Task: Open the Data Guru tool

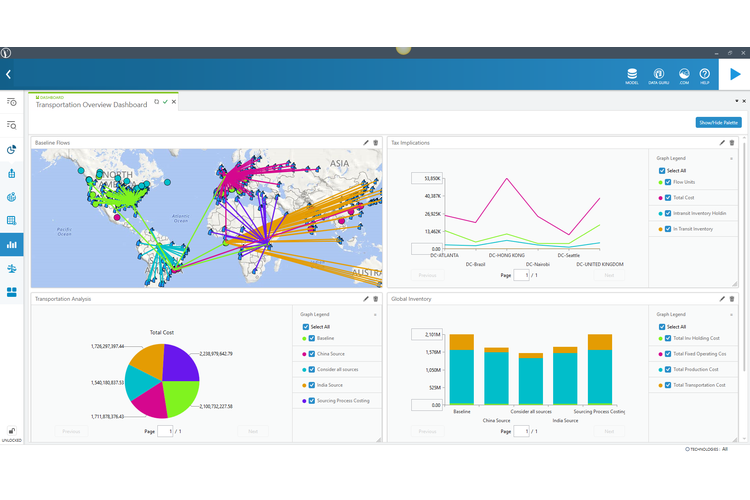Action: click(x=659, y=74)
